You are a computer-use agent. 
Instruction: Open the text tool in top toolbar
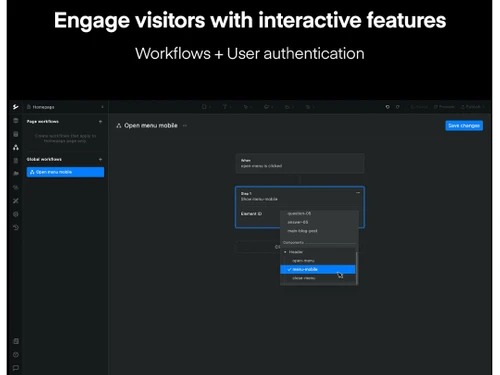(x=226, y=107)
